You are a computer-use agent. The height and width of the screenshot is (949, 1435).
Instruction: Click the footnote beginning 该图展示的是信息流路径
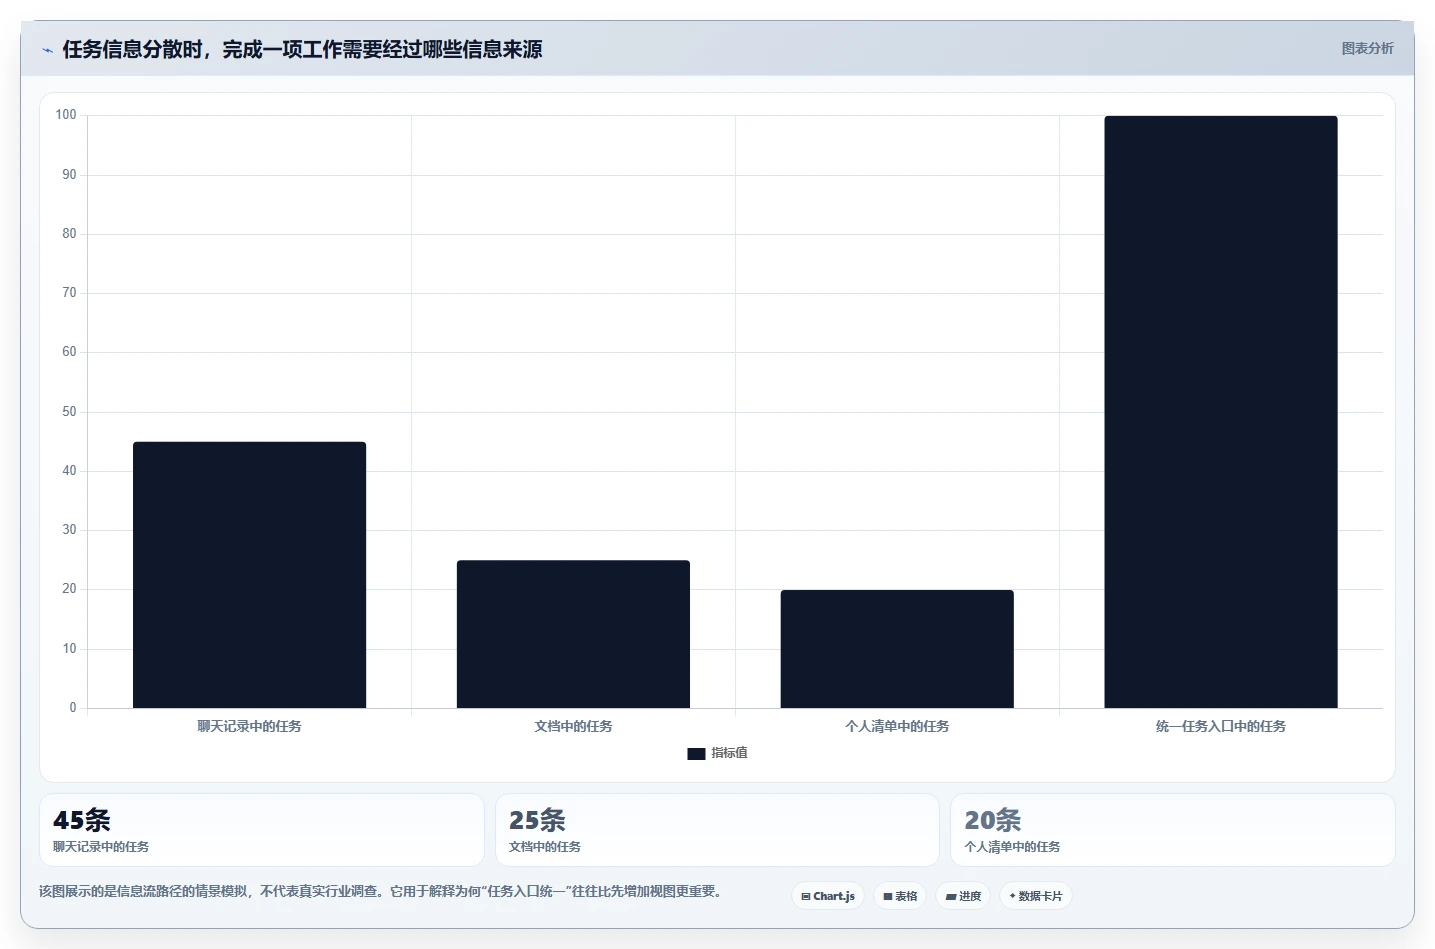[380, 891]
